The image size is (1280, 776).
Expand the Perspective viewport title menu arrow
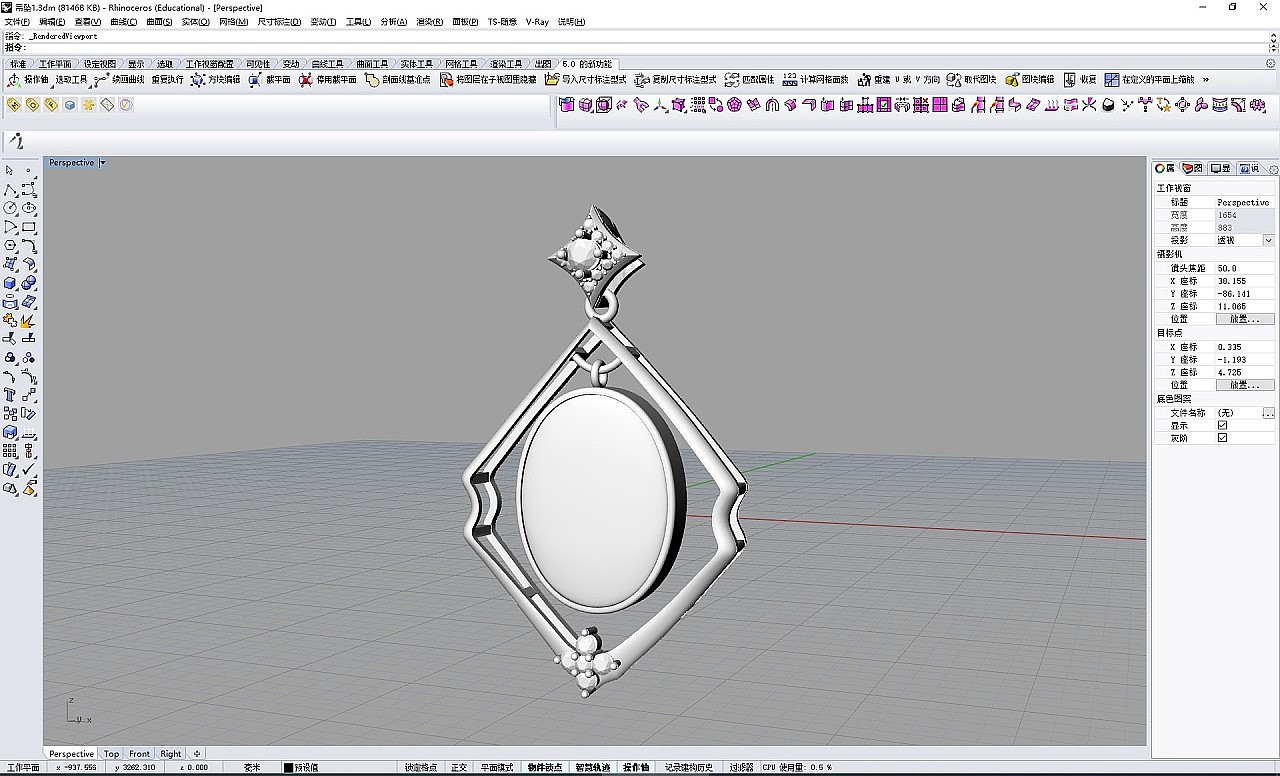coord(102,163)
